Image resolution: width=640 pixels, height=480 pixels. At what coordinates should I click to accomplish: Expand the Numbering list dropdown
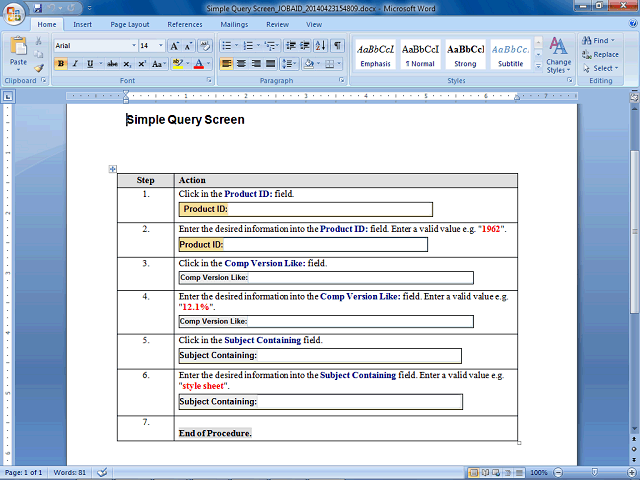tap(258, 46)
